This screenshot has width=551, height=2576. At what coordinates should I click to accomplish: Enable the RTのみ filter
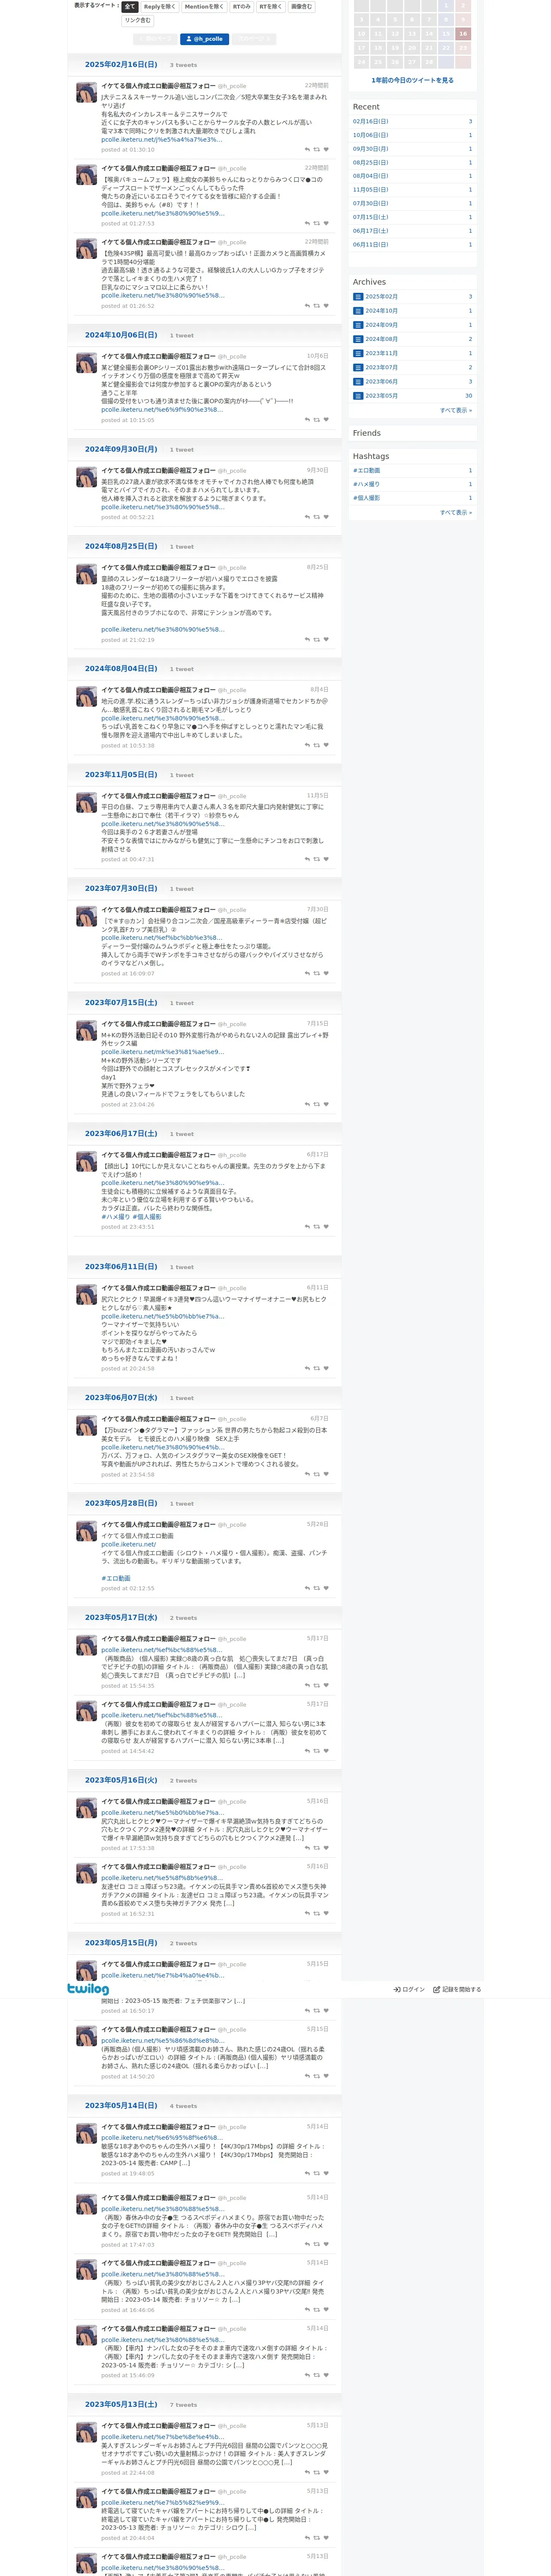point(242,7)
